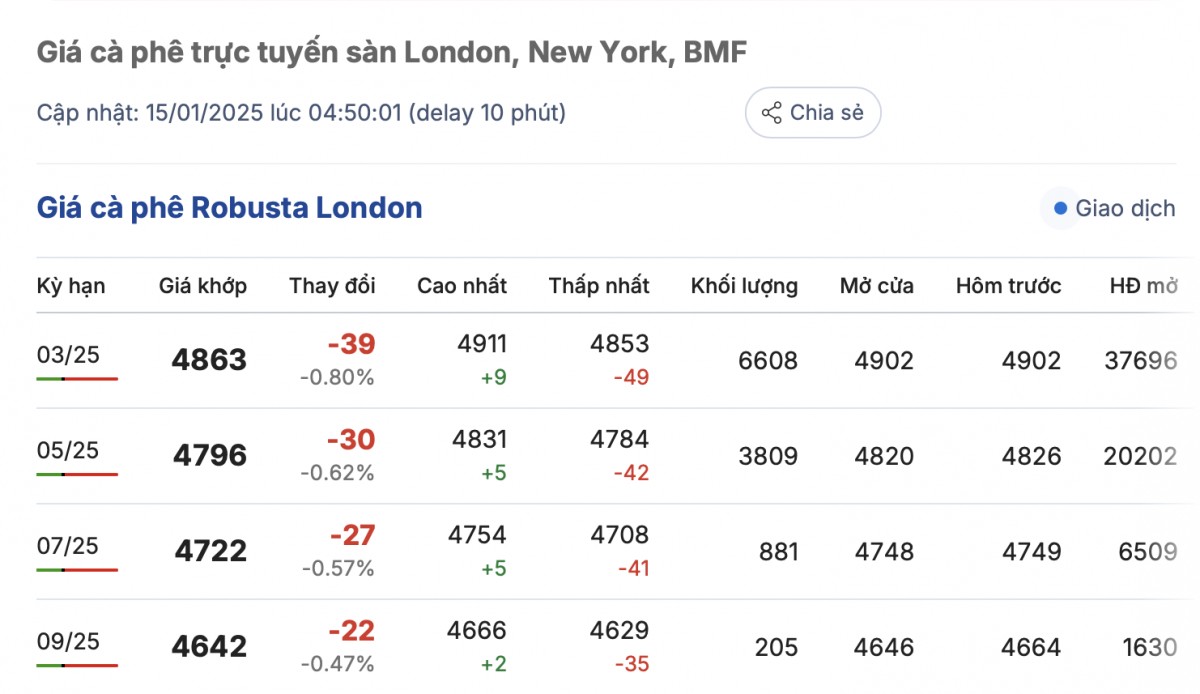Image resolution: width=1200 pixels, height=694 pixels.
Task: Click the Khối lượng column header
Action: coord(744,286)
